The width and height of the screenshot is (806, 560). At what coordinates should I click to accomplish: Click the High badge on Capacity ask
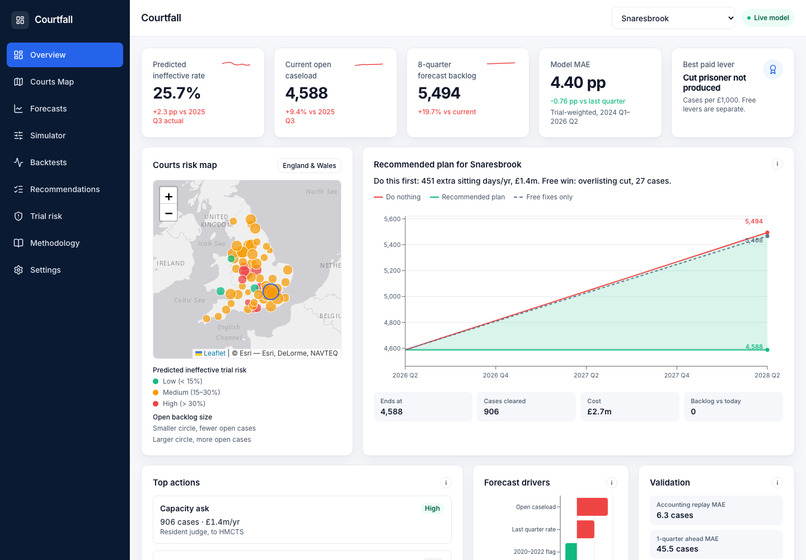[x=432, y=508]
